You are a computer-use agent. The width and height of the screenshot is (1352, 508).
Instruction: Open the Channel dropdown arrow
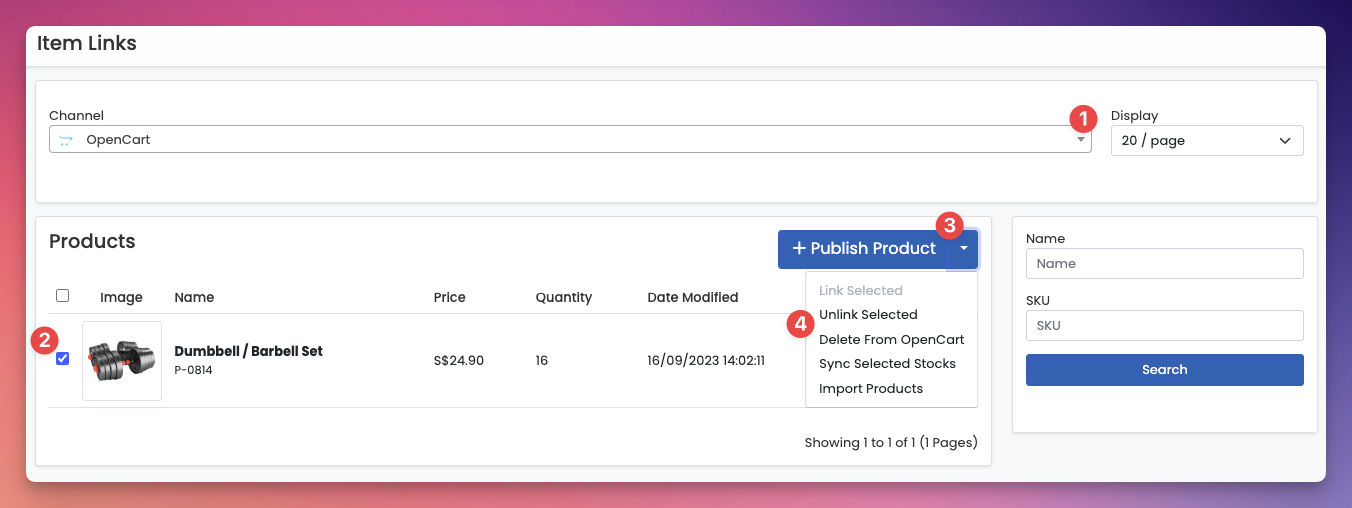click(1080, 140)
